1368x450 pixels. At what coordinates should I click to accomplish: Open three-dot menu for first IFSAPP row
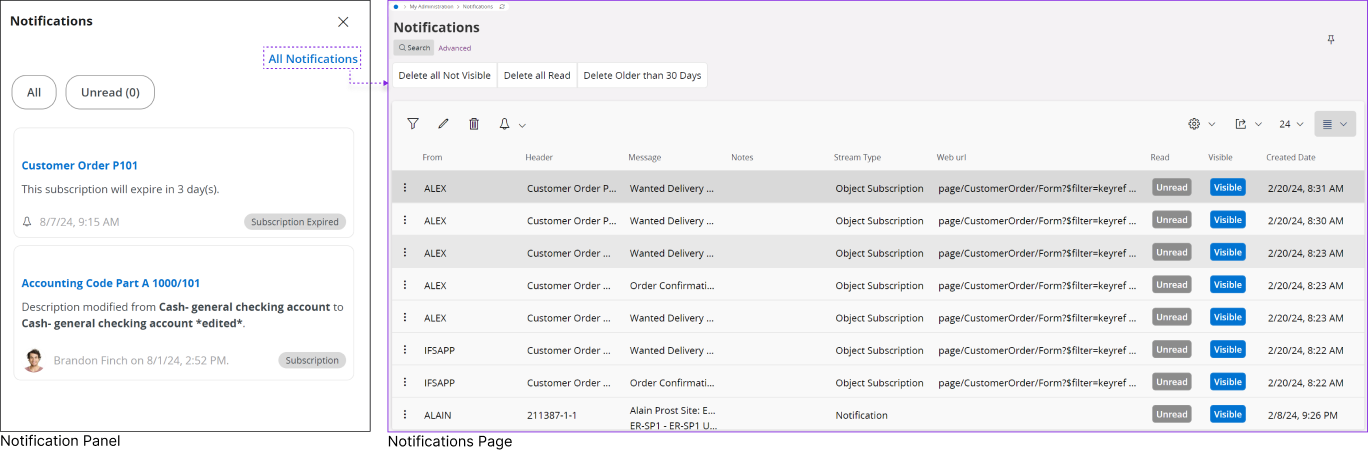pos(405,350)
